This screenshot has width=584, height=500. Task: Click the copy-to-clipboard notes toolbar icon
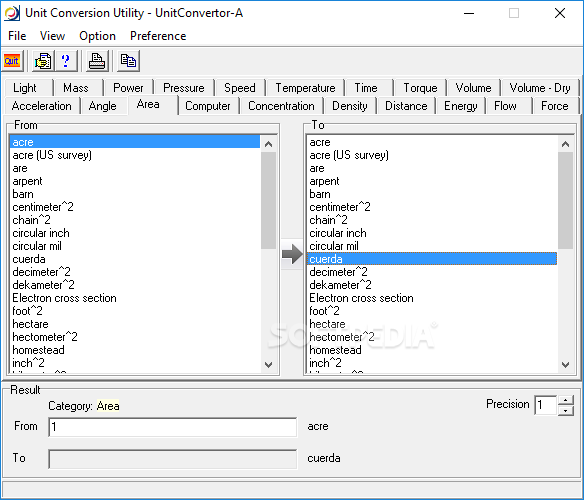tap(43, 61)
